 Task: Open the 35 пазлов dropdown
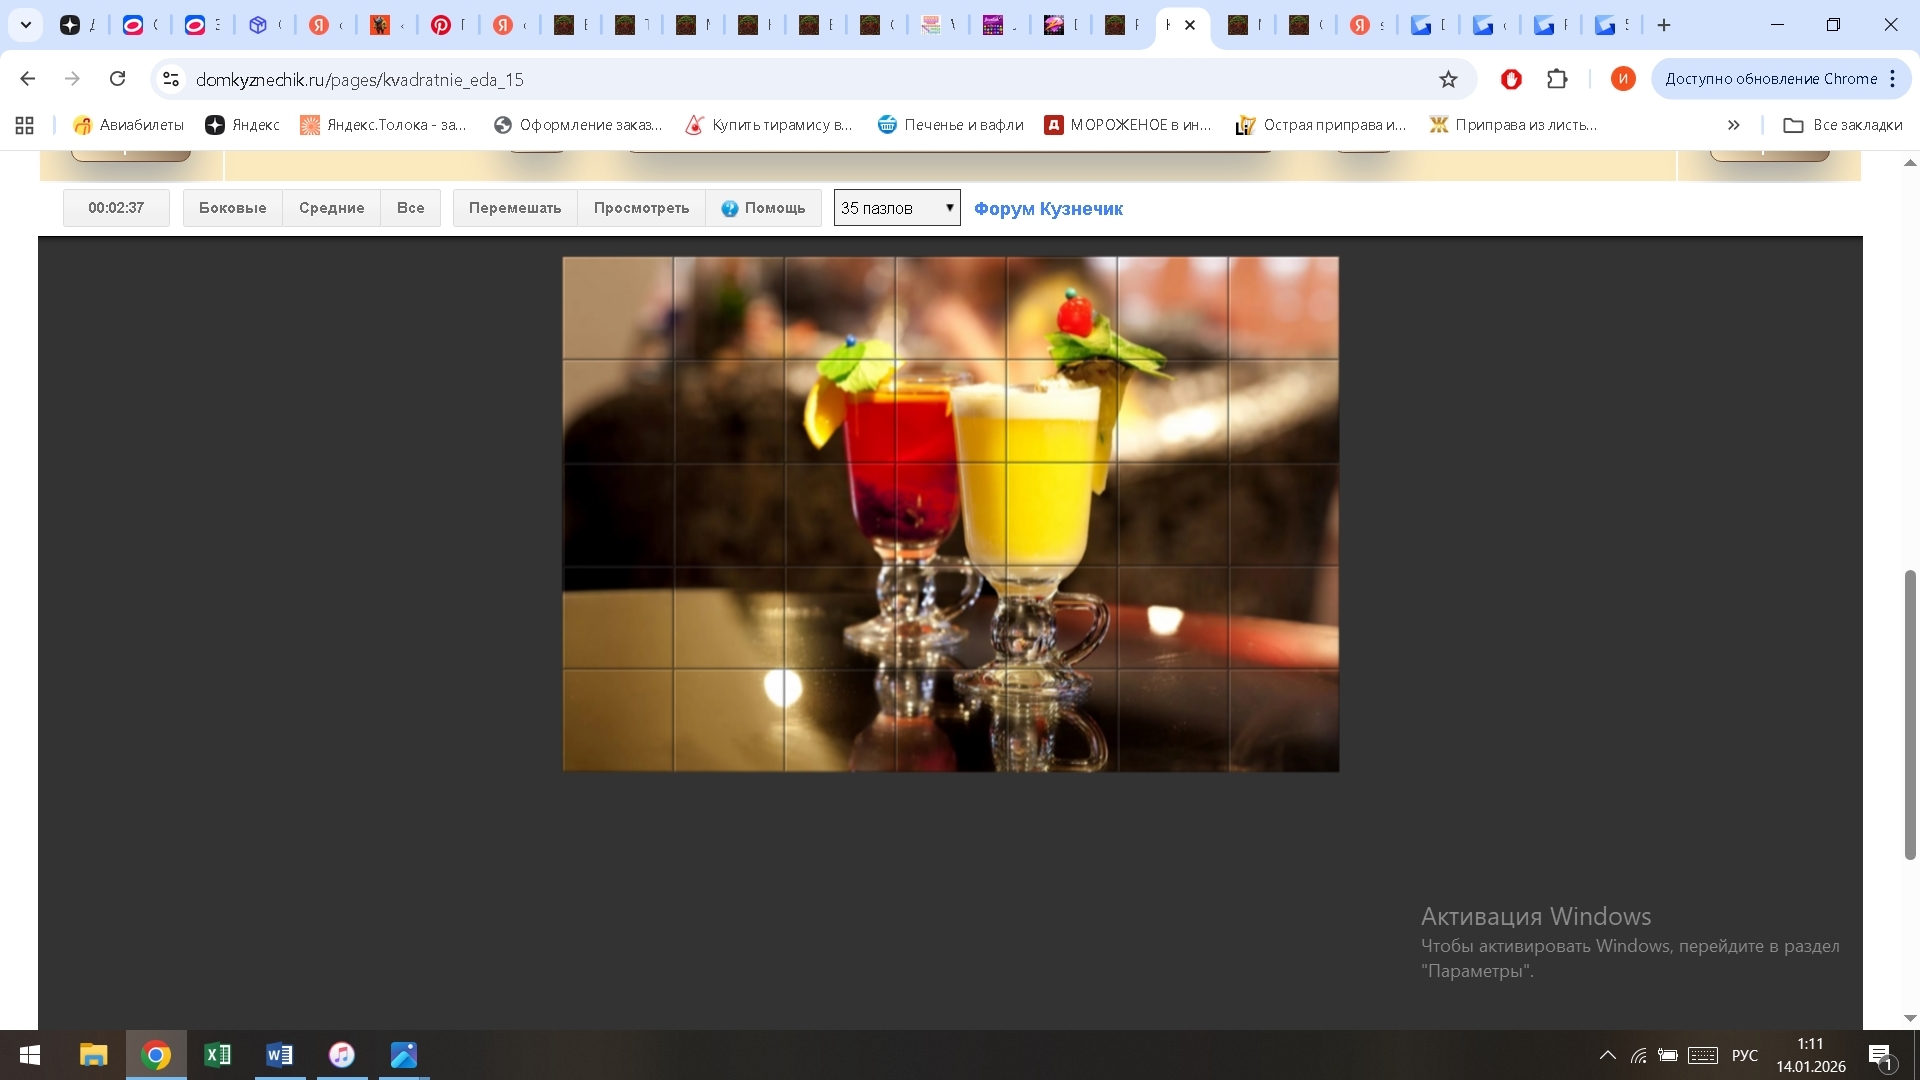click(896, 208)
